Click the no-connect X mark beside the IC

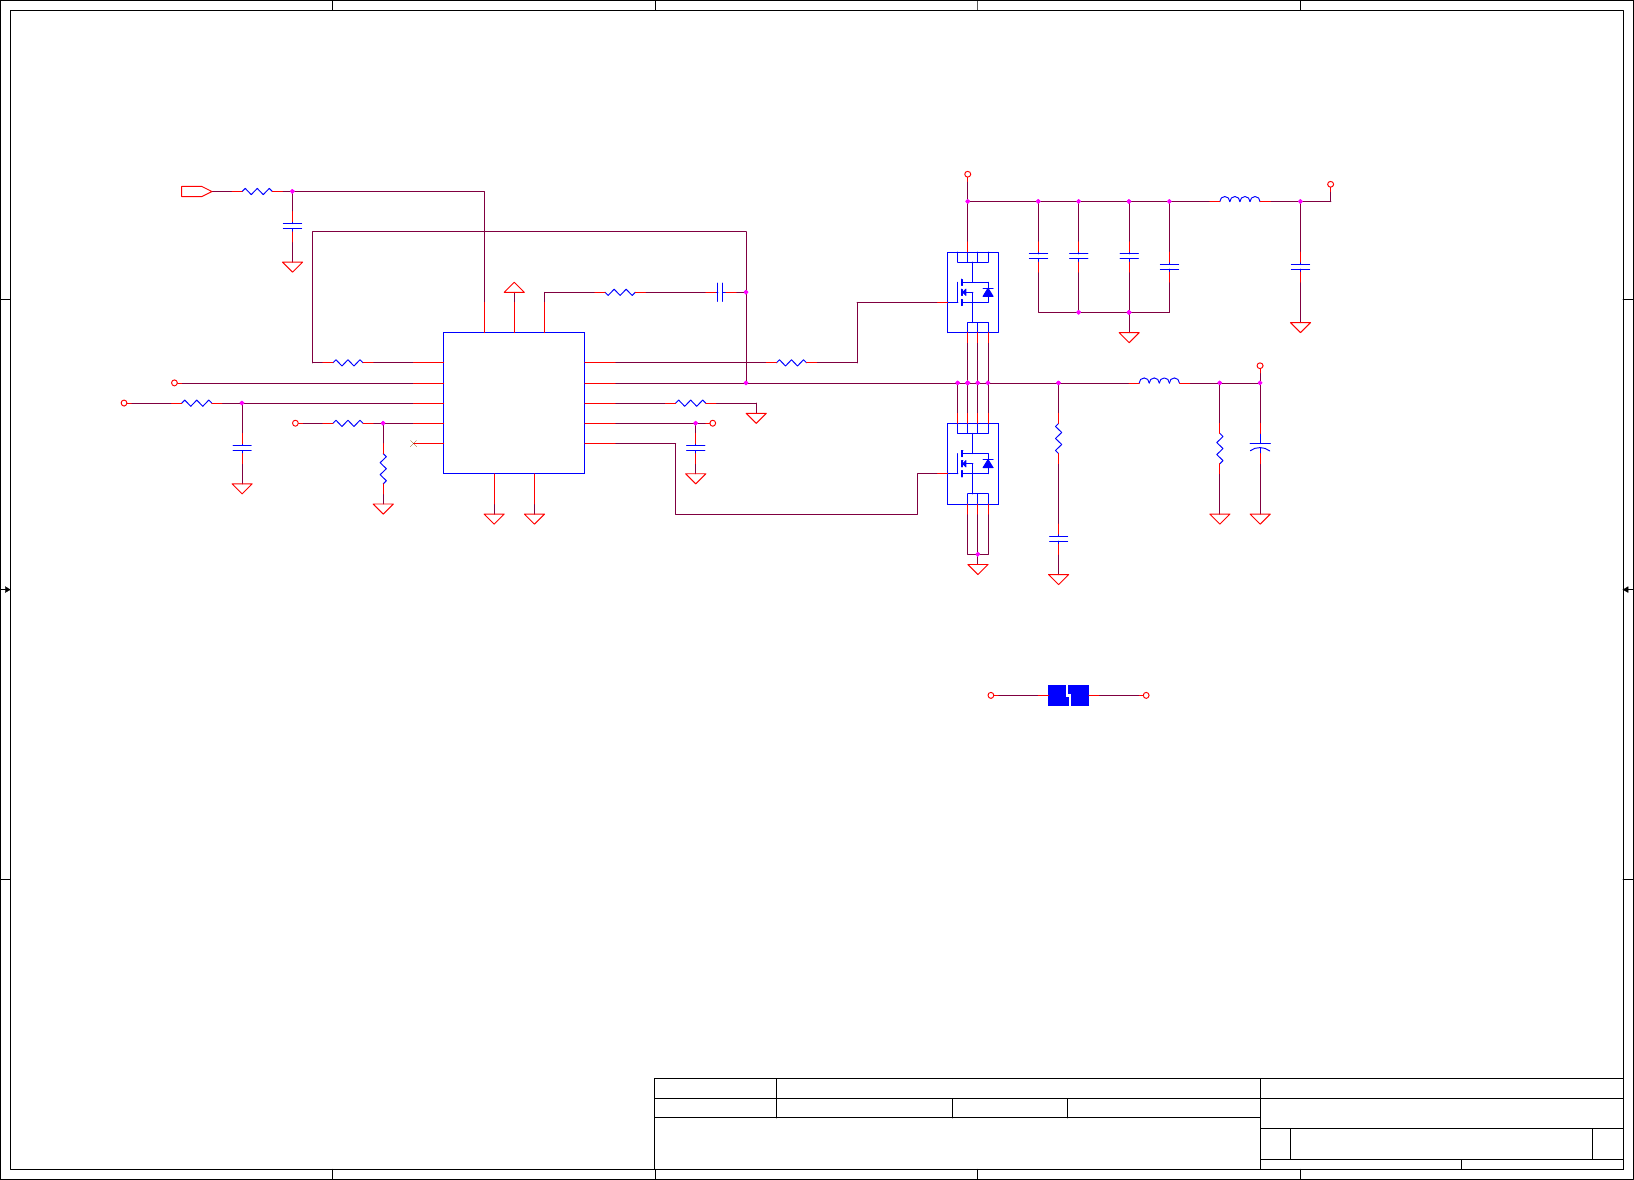click(x=414, y=443)
